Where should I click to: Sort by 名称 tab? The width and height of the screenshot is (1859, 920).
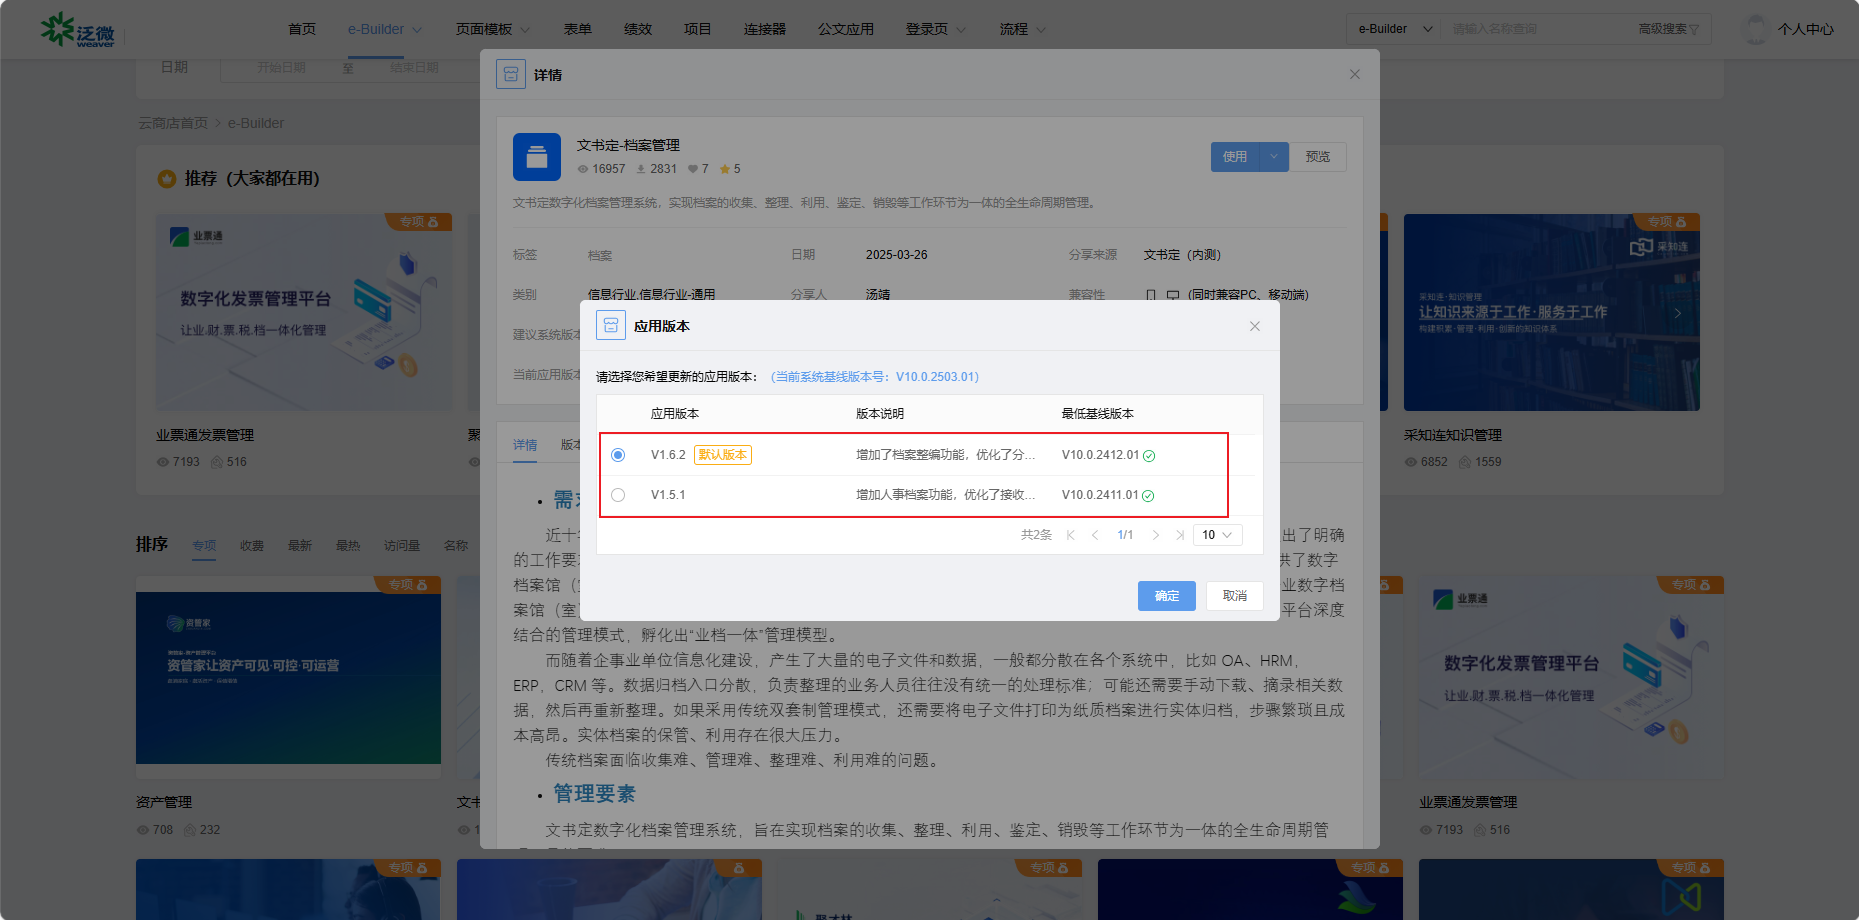point(456,546)
